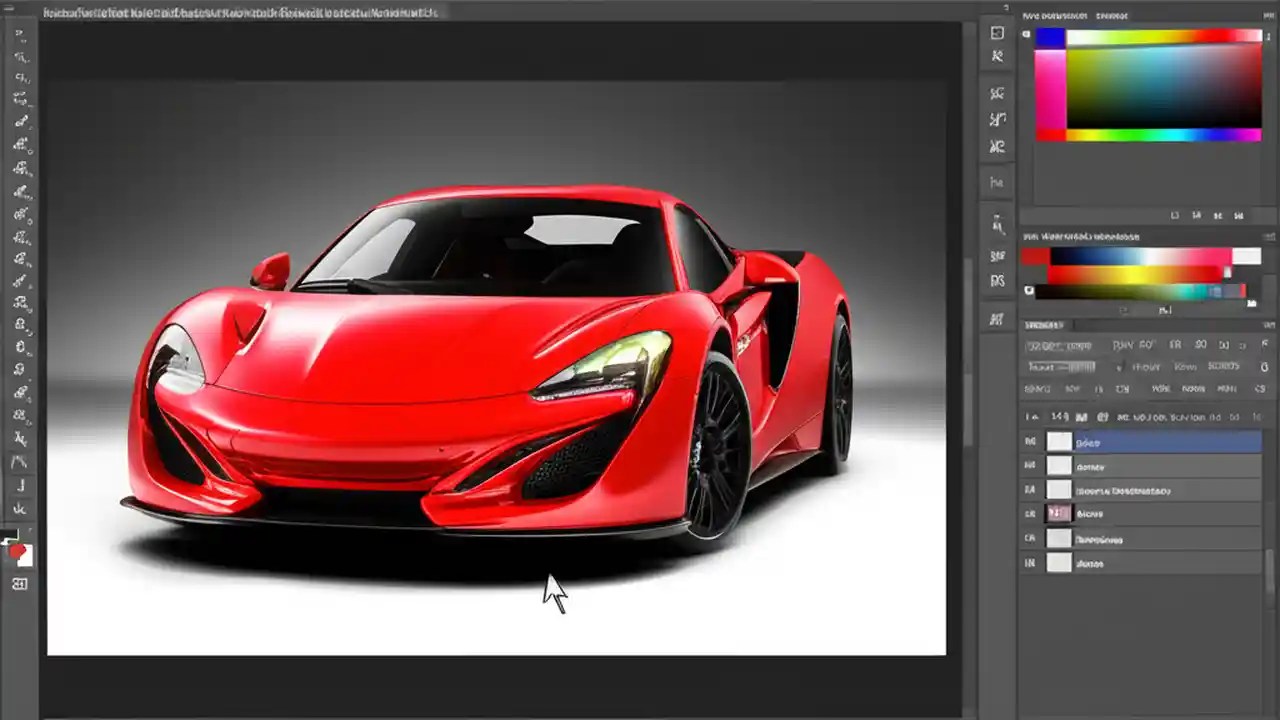The width and height of the screenshot is (1280, 720).
Task: Toggle visibility on the red car layer
Action: point(1030,513)
